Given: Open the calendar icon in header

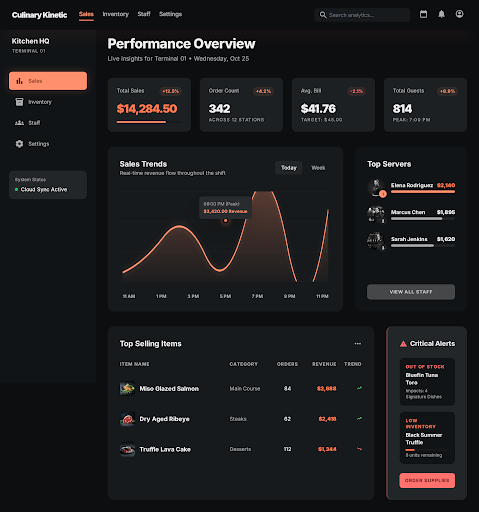Looking at the screenshot, I should point(423,14).
